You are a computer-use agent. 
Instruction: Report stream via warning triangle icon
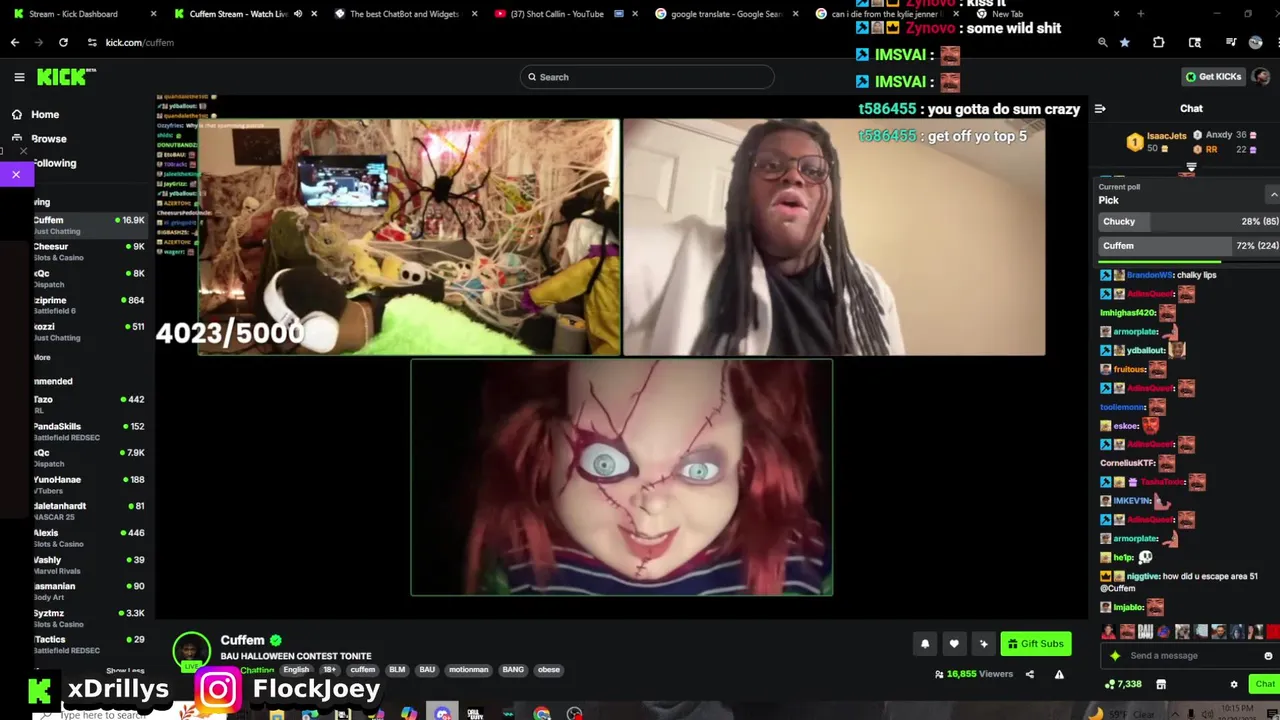tap(1059, 674)
